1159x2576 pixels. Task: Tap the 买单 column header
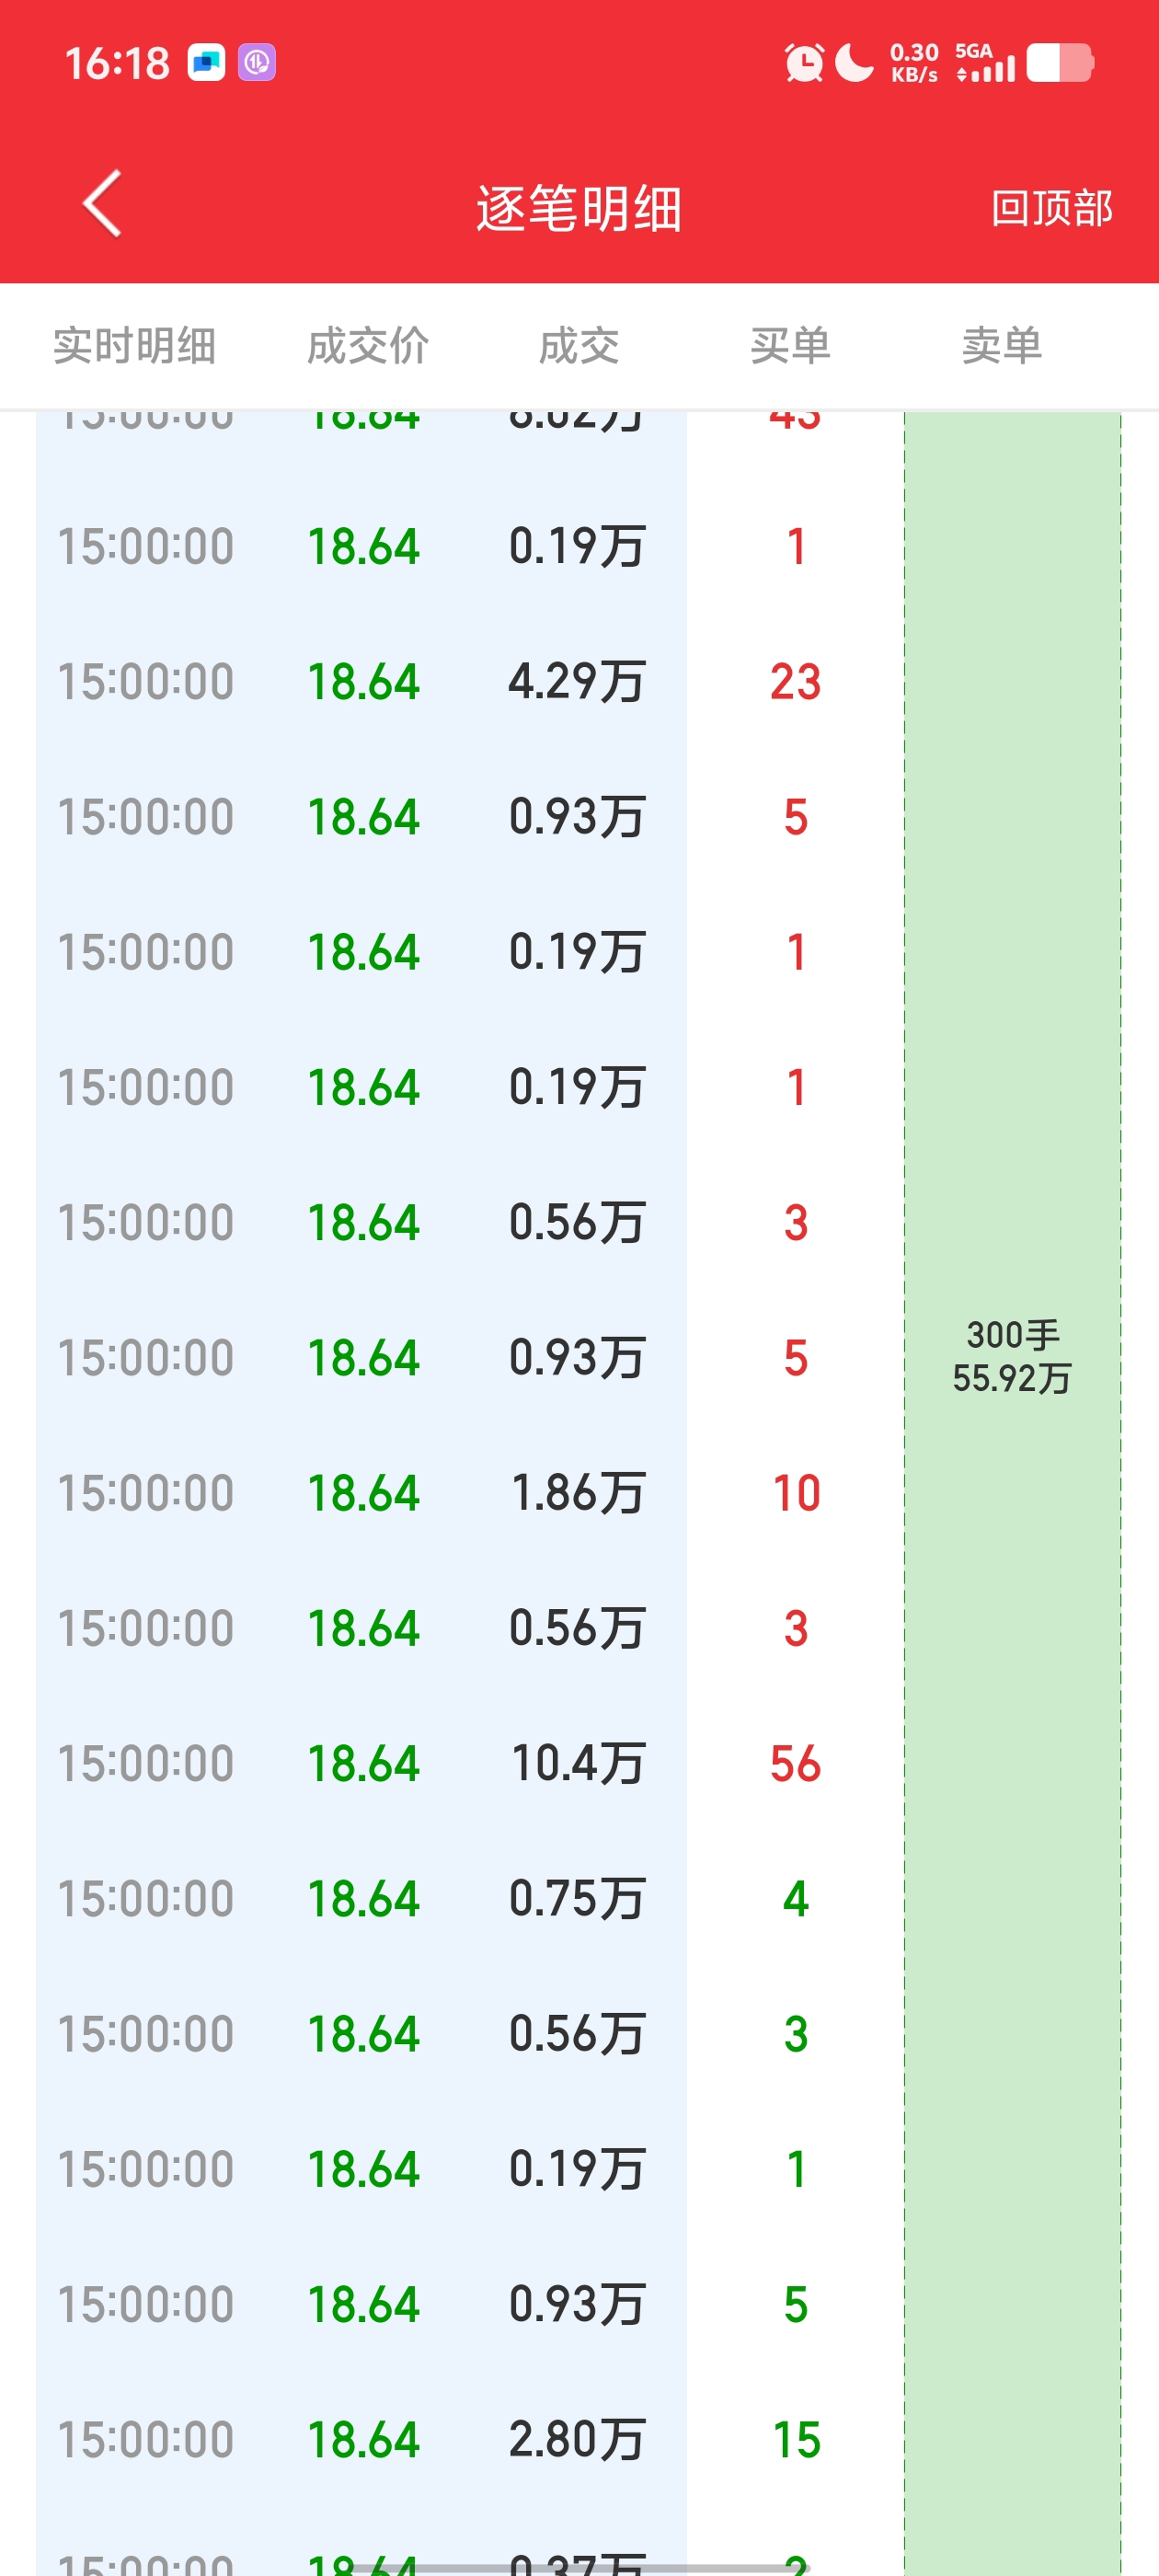click(x=790, y=346)
